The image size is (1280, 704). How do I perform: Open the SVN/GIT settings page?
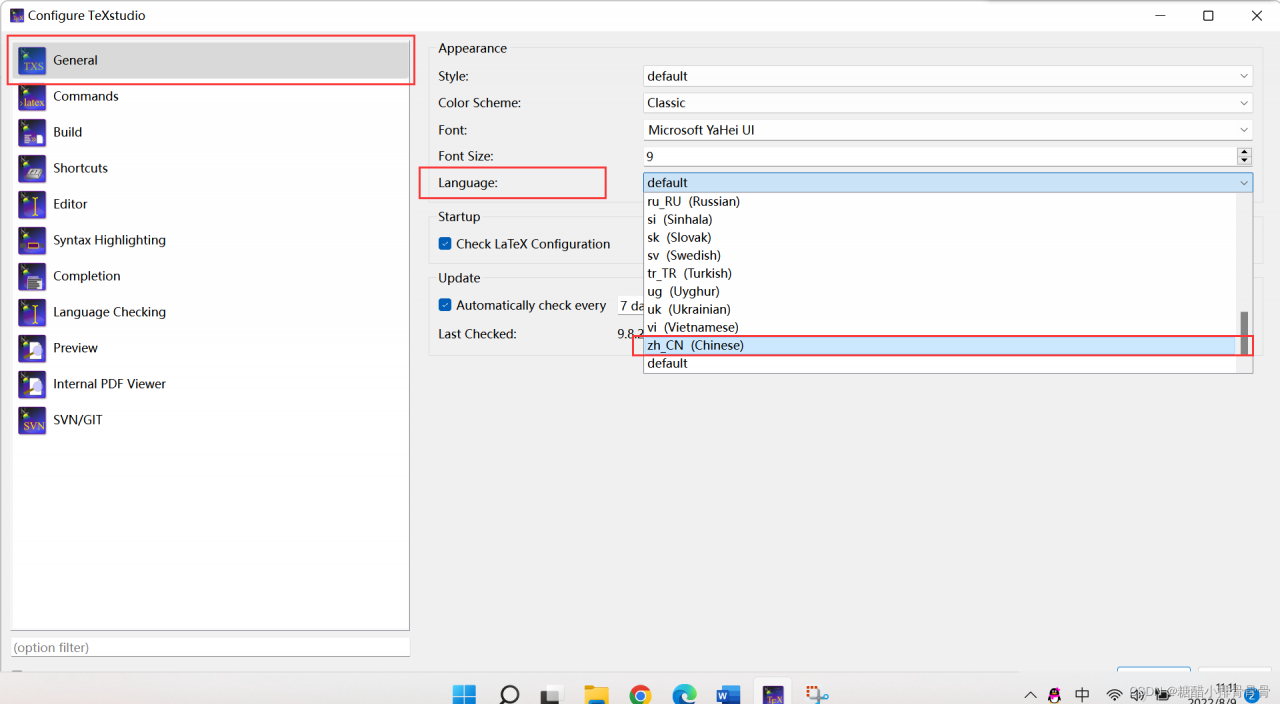point(210,420)
